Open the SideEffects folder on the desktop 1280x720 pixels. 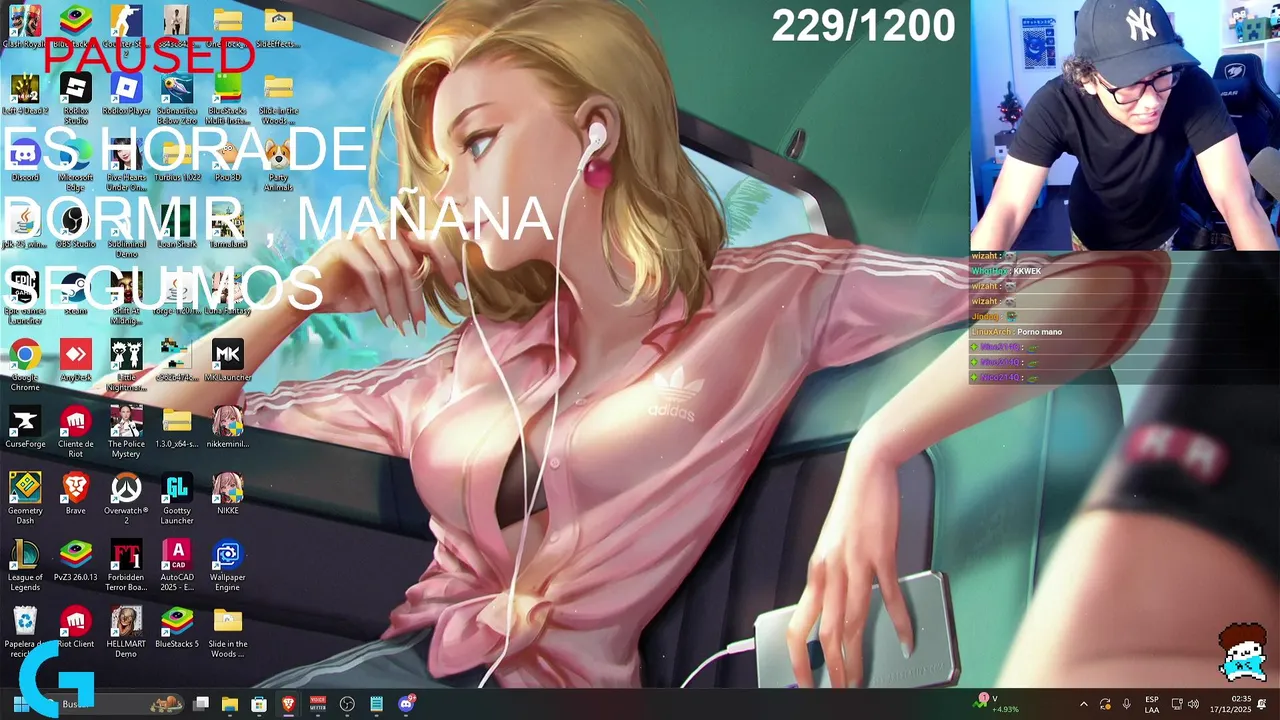click(x=278, y=27)
